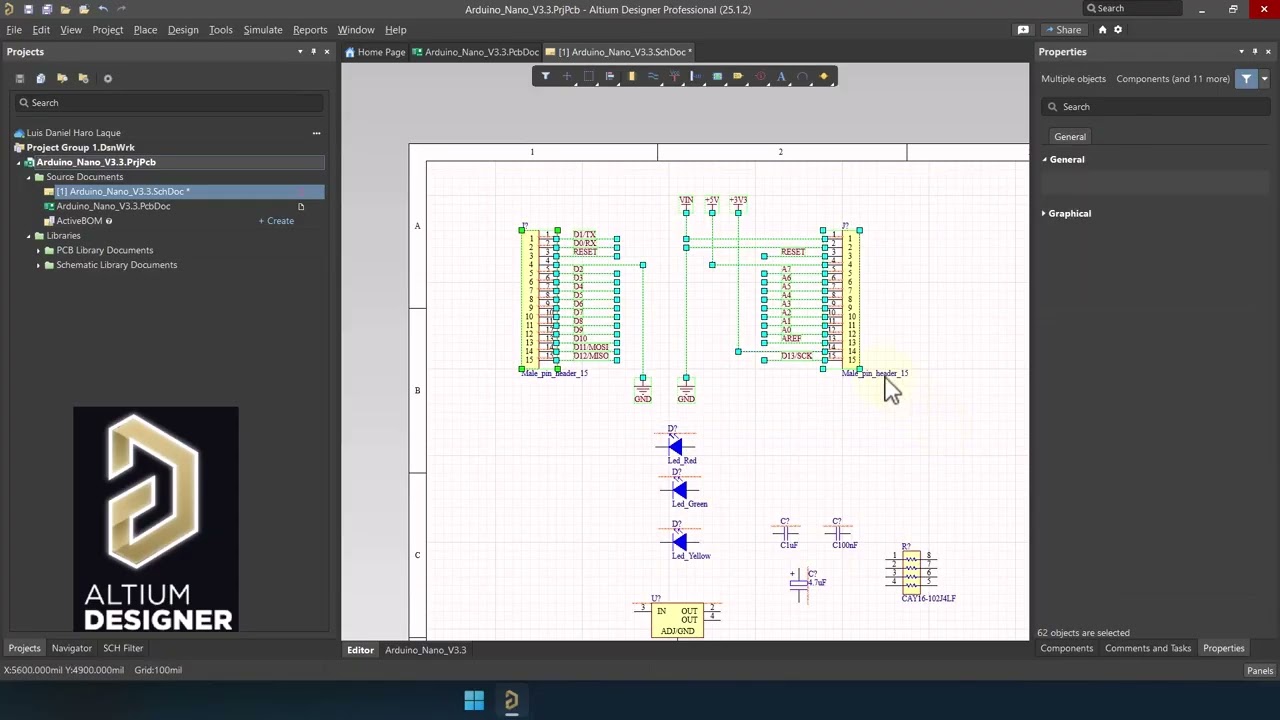The height and width of the screenshot is (720, 1280).
Task: Pin the Properties panel
Action: 1255,52
